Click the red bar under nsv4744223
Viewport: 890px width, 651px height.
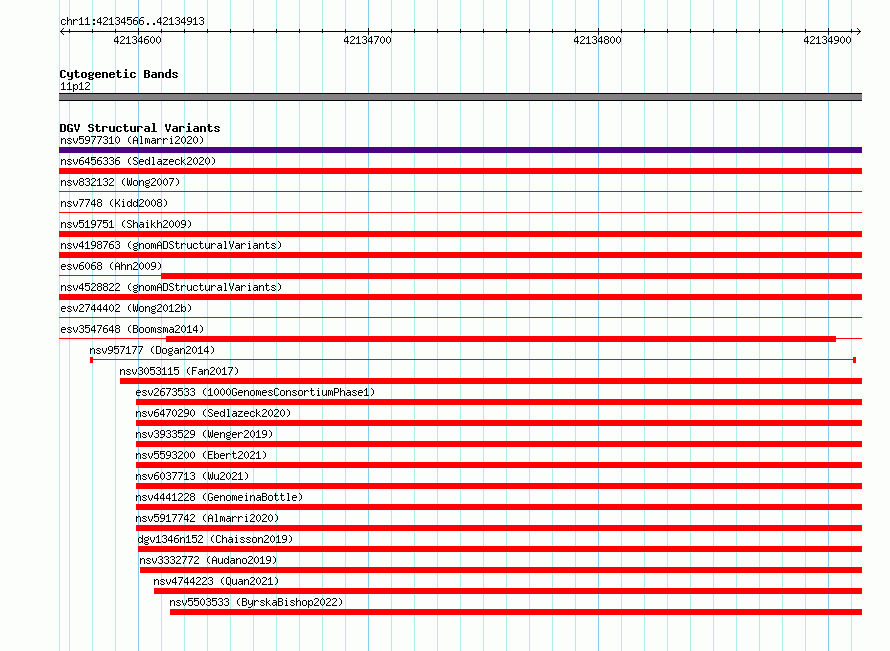(x=508, y=591)
